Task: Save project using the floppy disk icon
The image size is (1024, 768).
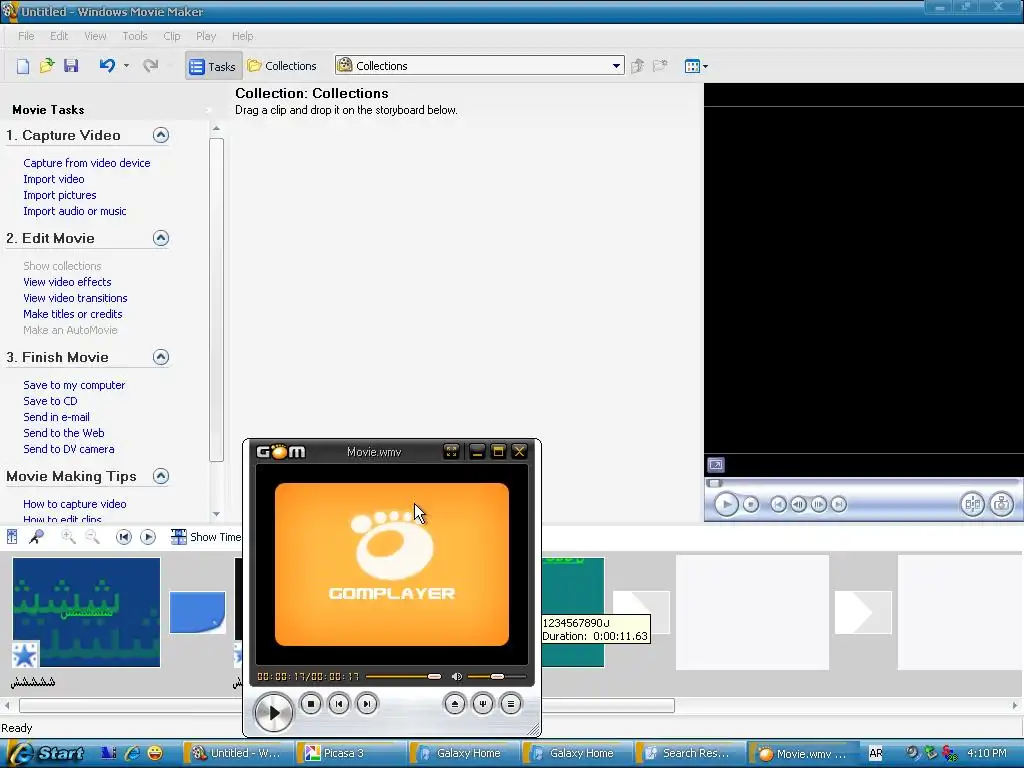Action: point(71,66)
